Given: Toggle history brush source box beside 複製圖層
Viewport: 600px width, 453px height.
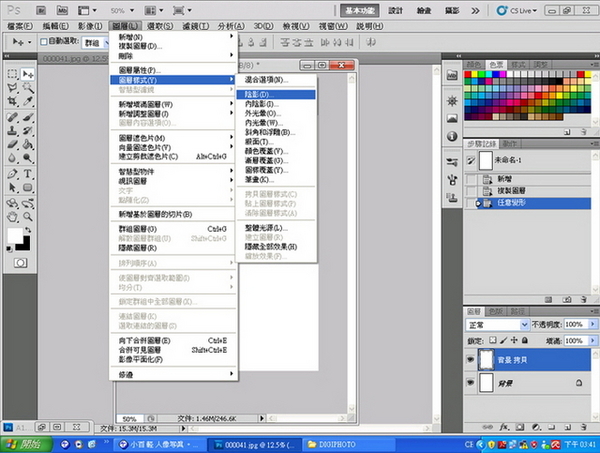Looking at the screenshot, I should click(471, 191).
